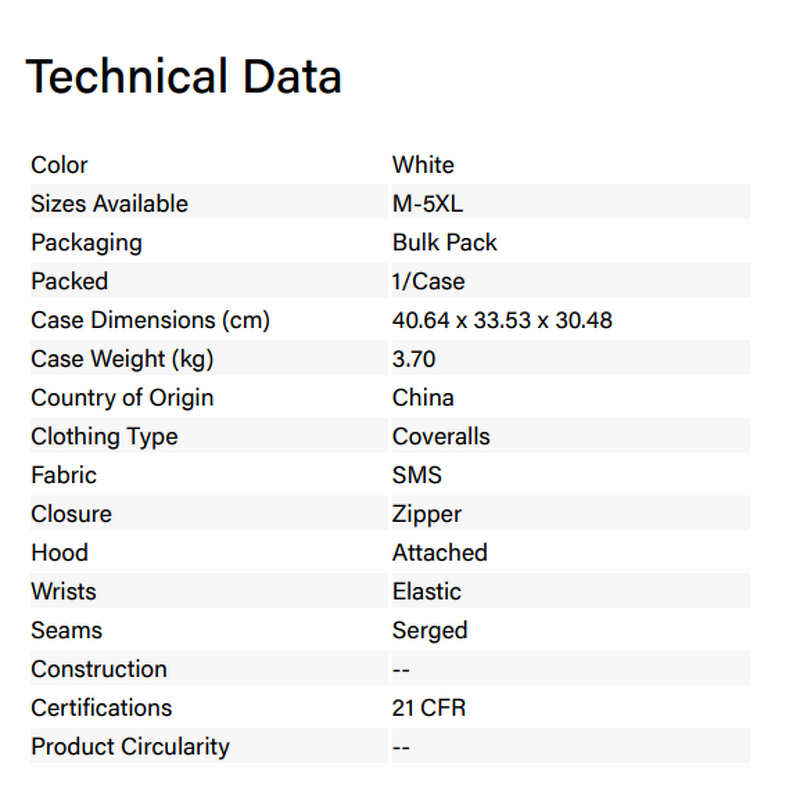Click the Elastic wrists value
Image resolution: width=800 pixels, height=800 pixels.
[x=427, y=592]
